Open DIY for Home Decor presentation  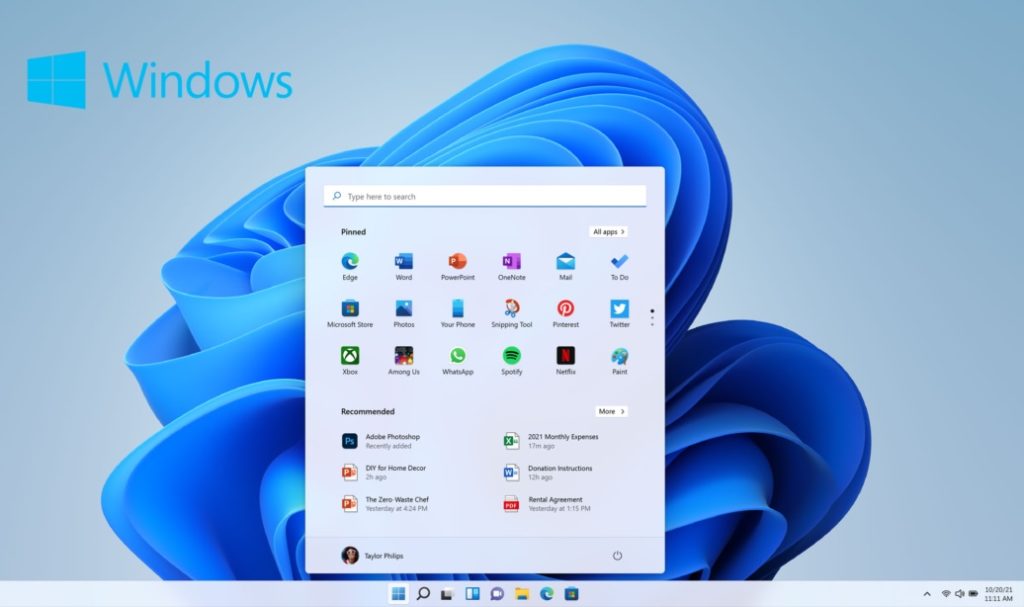click(x=384, y=472)
